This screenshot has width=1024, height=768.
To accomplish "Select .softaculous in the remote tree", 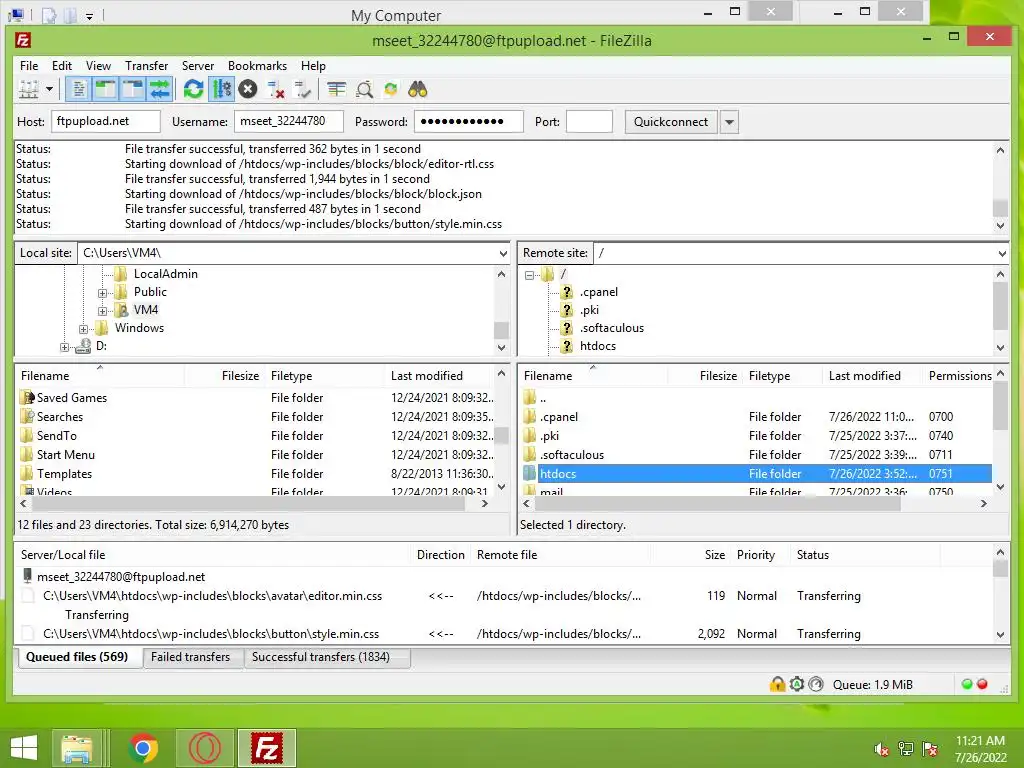I will pos(611,328).
